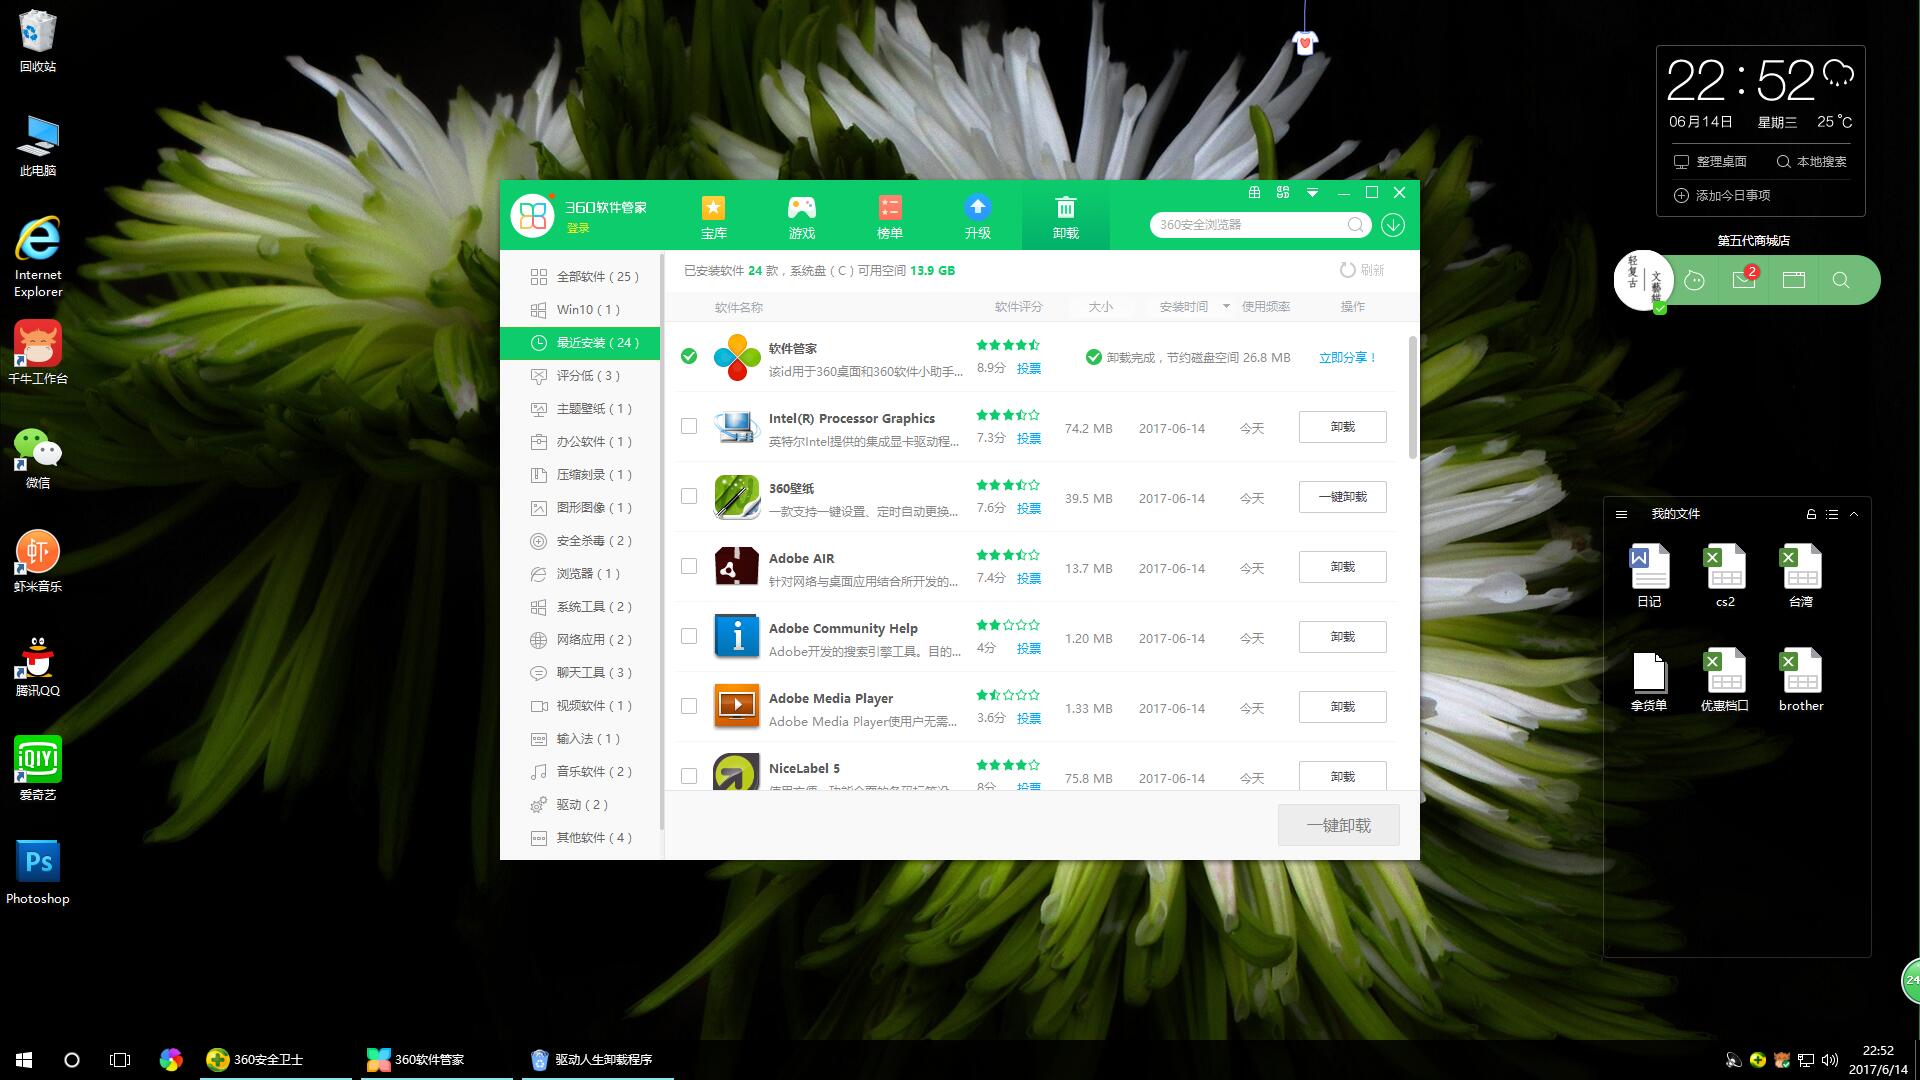Select 系统工具 (2) category
Viewport: 1920px width, 1080px height.
581,606
